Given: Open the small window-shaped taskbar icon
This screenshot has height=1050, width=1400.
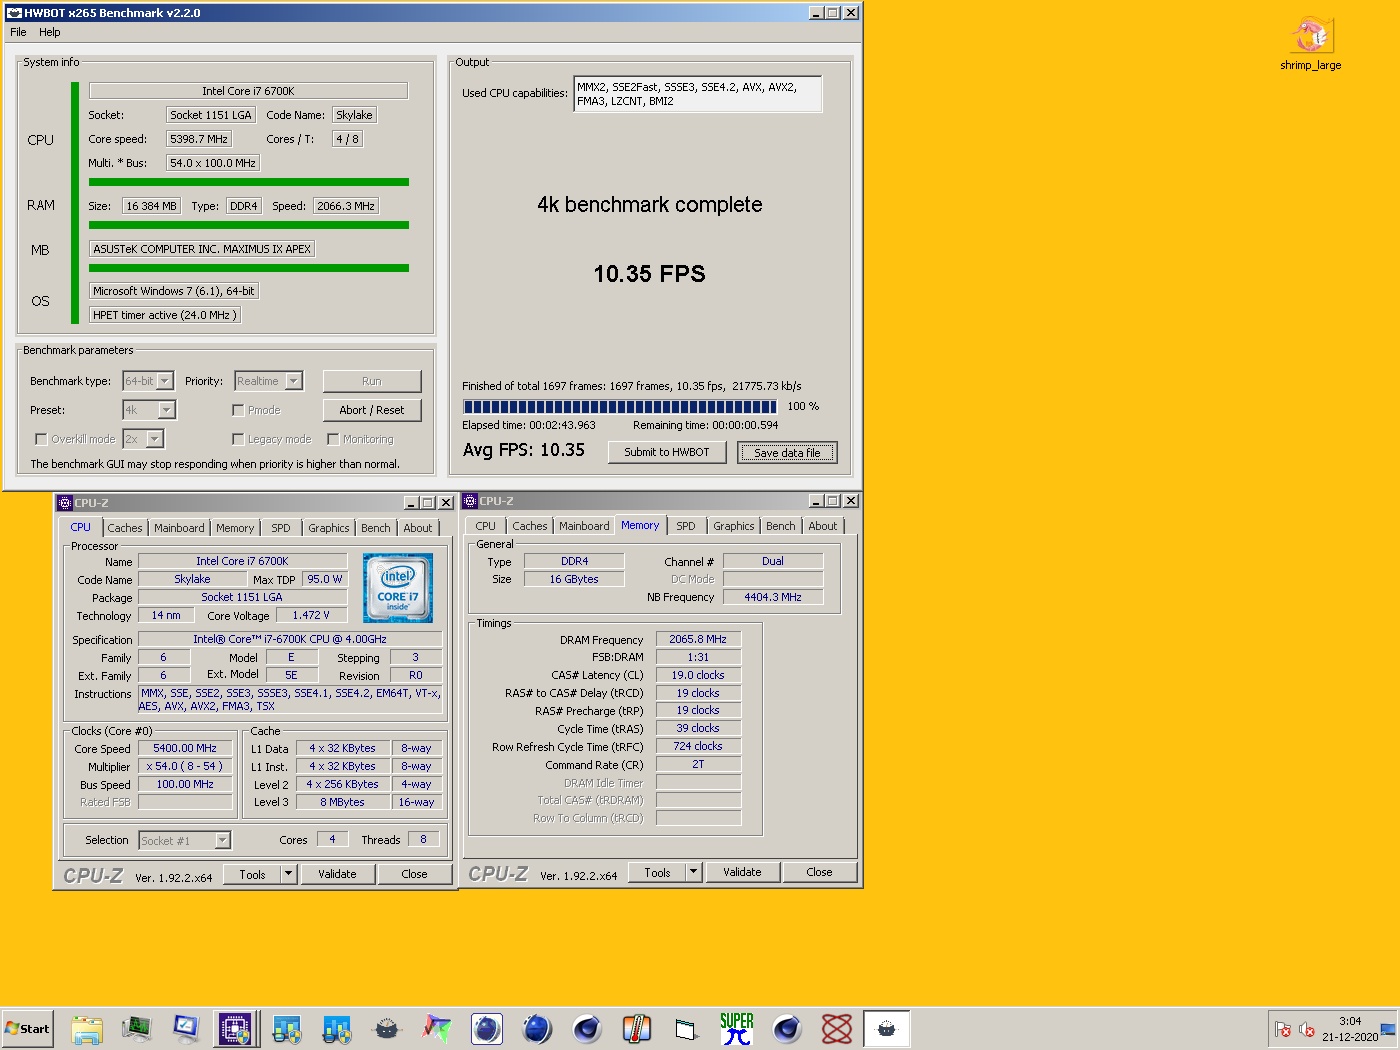Looking at the screenshot, I should point(686,1028).
